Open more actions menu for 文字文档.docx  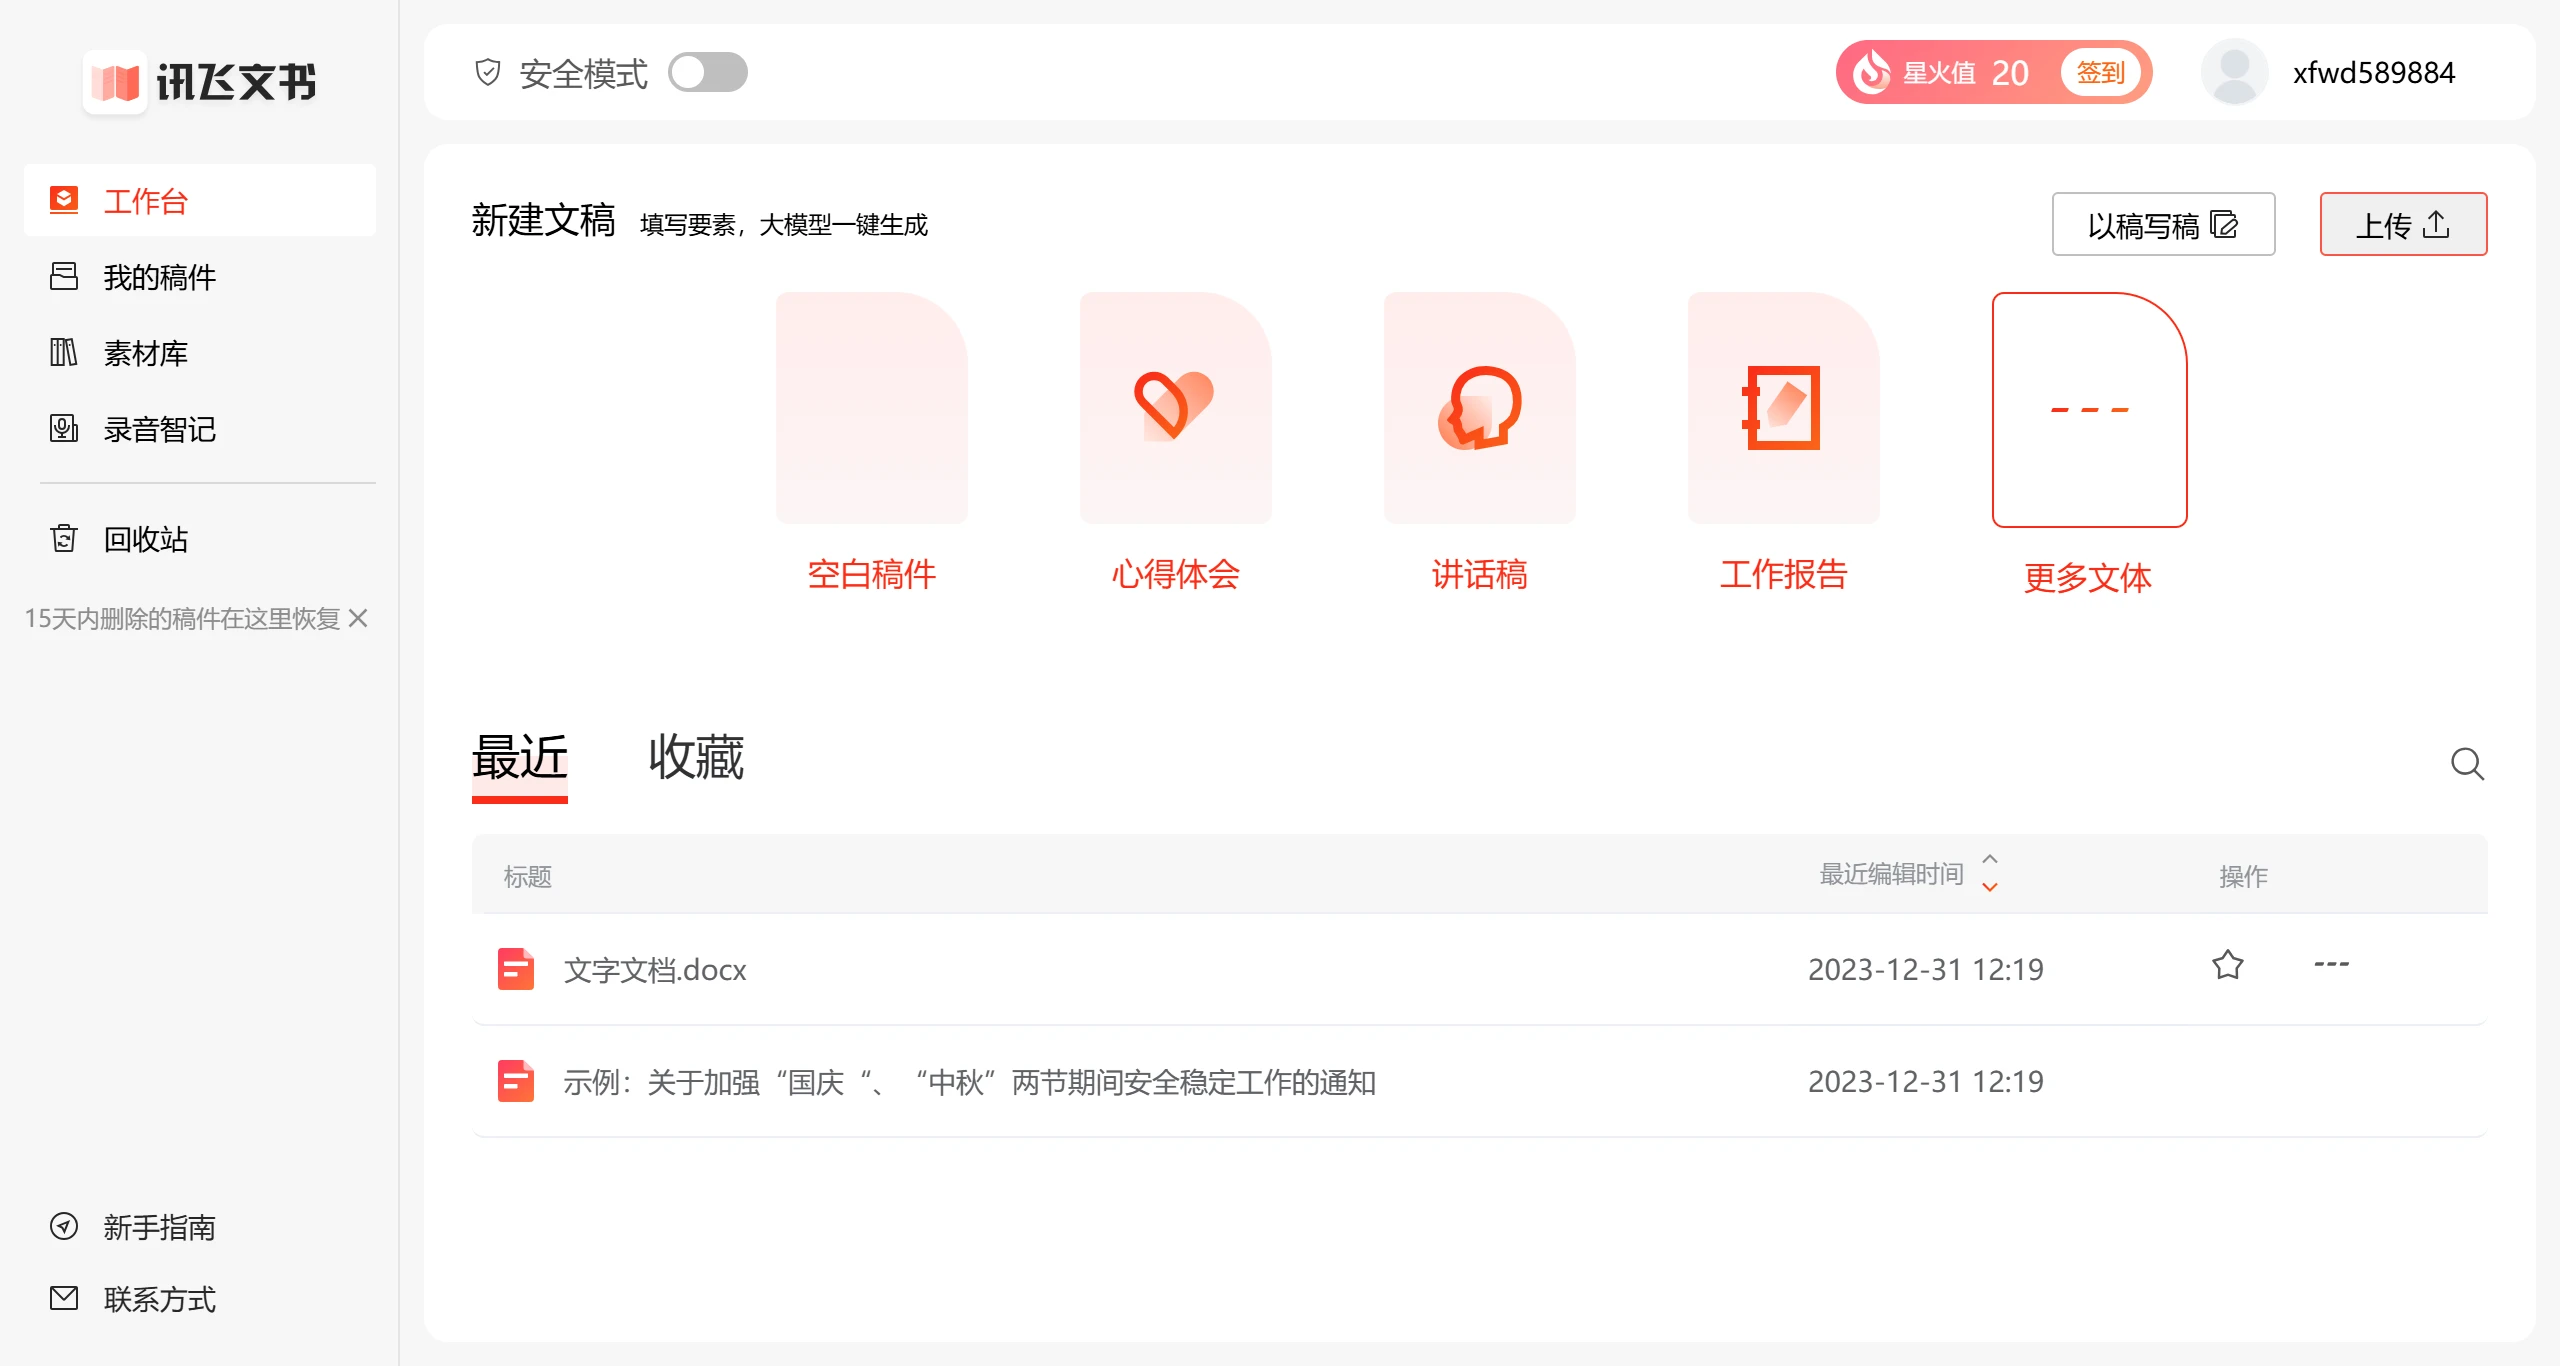2331,965
